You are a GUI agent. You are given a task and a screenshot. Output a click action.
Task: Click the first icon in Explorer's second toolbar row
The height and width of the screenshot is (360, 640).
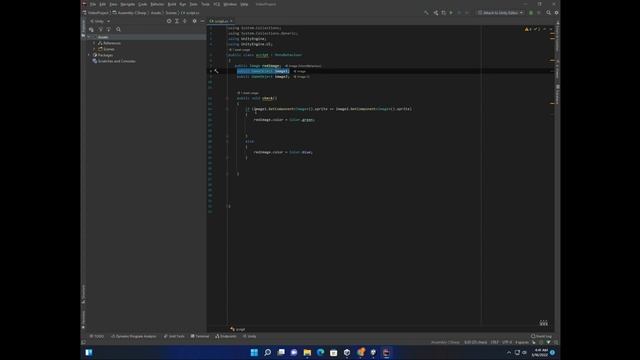click(x=91, y=29)
